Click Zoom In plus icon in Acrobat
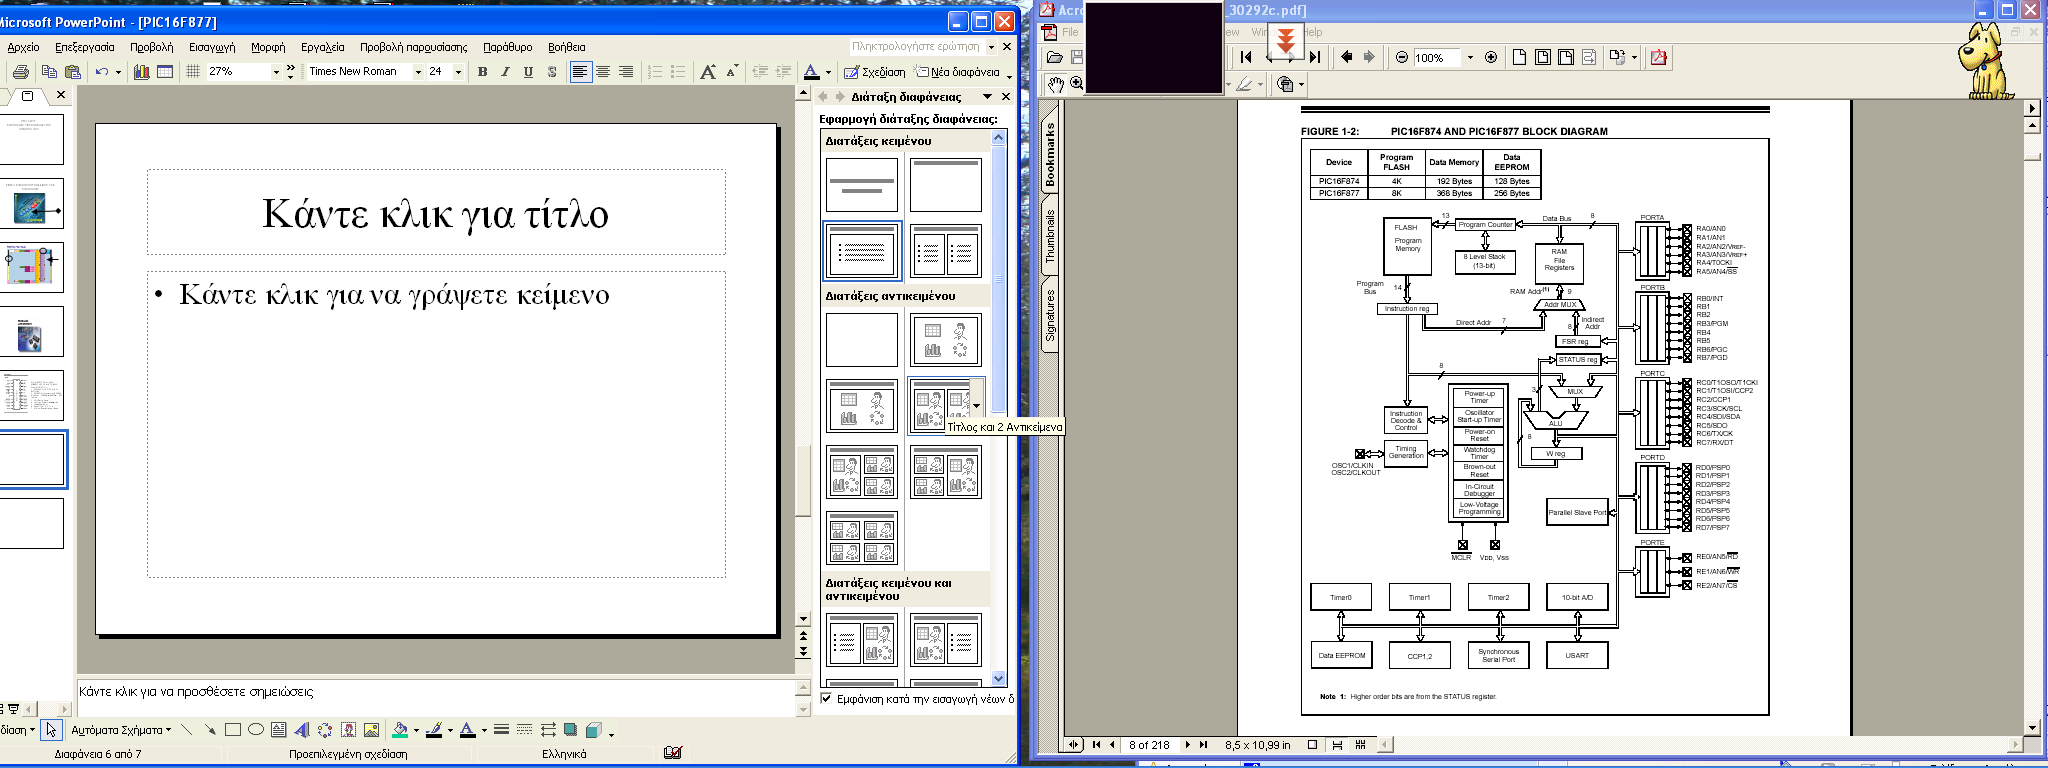Screen dimensions: 2048x768 click(x=1491, y=57)
